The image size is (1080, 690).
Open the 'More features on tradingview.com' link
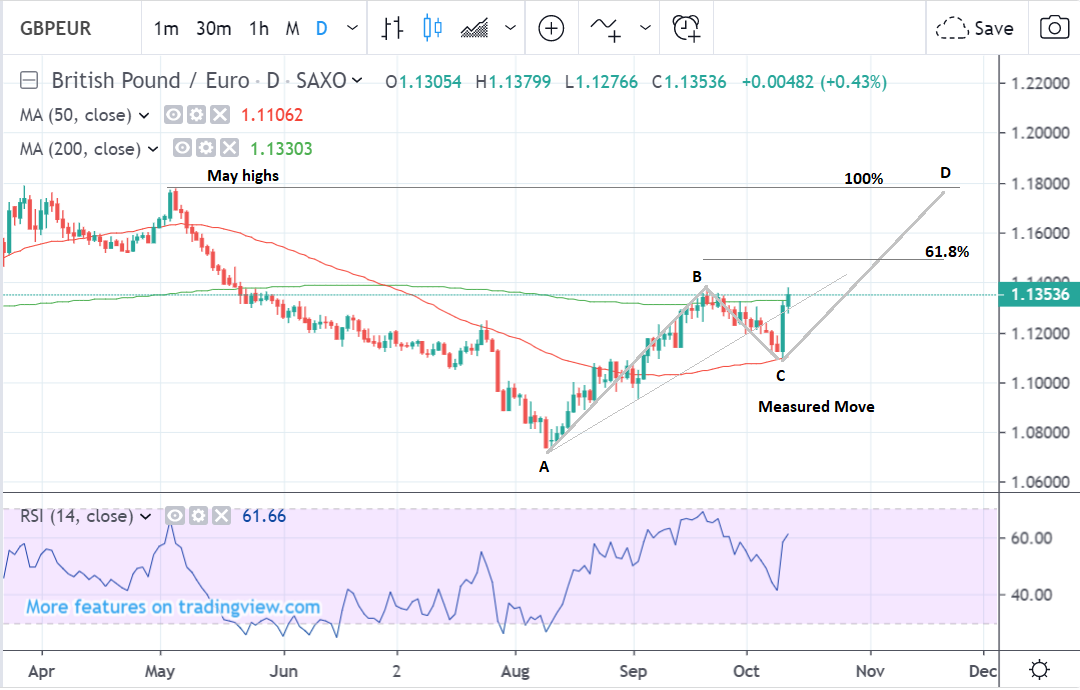[173, 607]
